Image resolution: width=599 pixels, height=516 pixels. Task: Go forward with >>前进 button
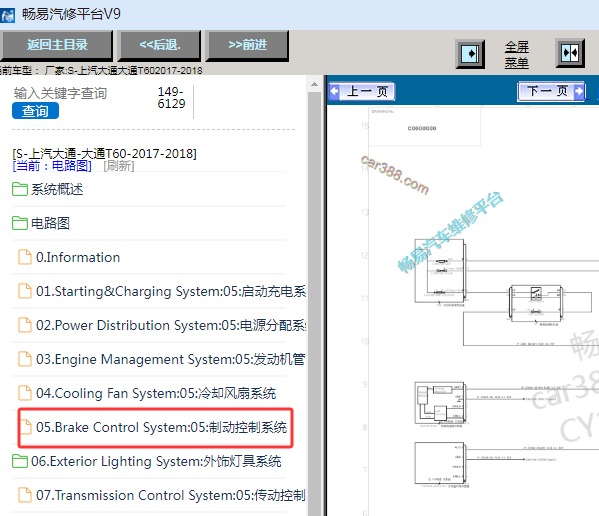coord(247,45)
